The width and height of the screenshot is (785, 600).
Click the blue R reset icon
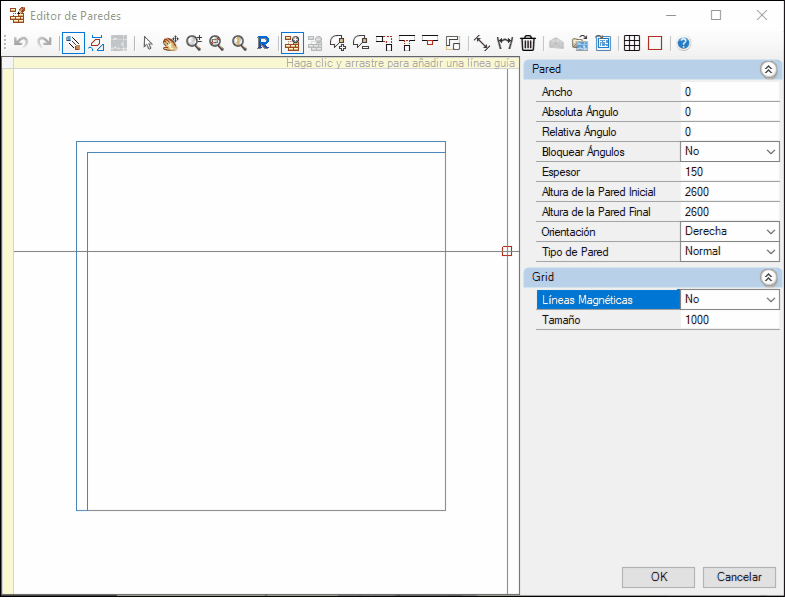[x=263, y=43]
